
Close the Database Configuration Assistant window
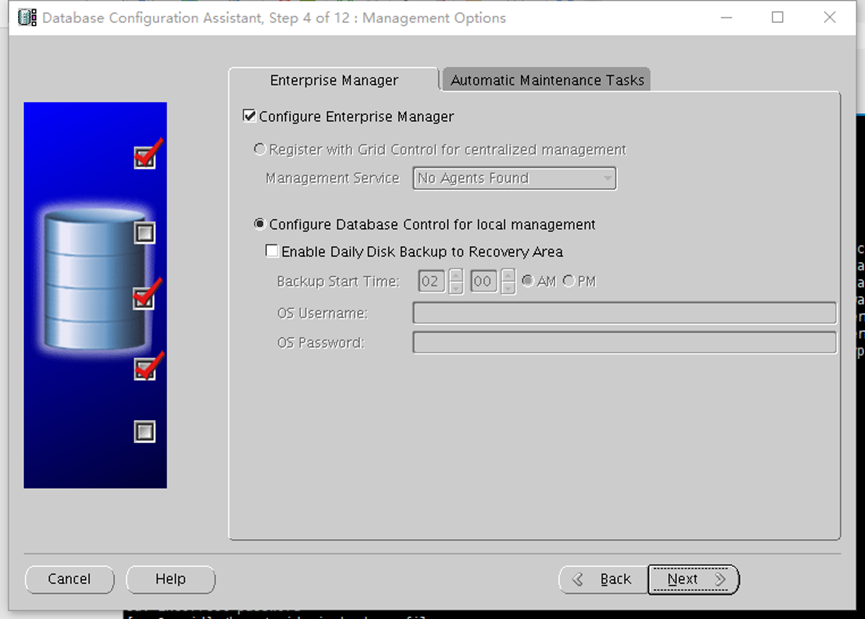pos(829,18)
